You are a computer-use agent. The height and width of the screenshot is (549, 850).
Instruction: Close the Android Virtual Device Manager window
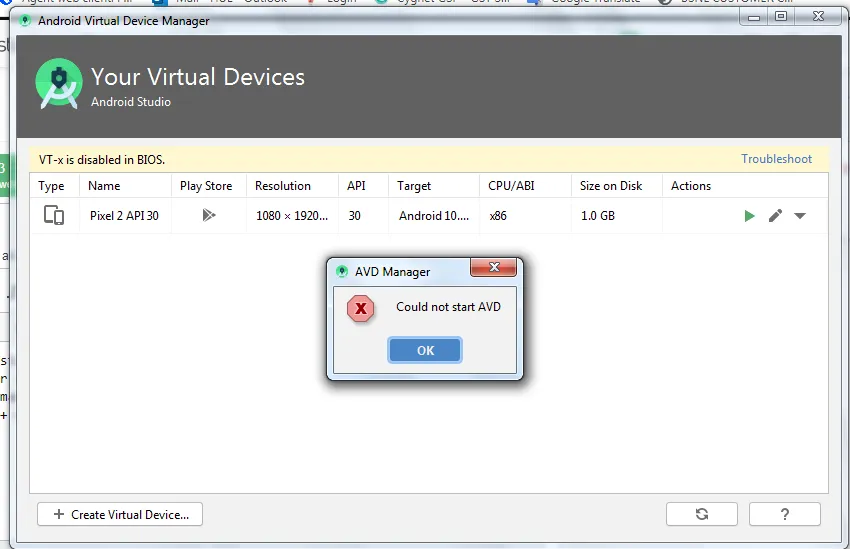[x=818, y=17]
